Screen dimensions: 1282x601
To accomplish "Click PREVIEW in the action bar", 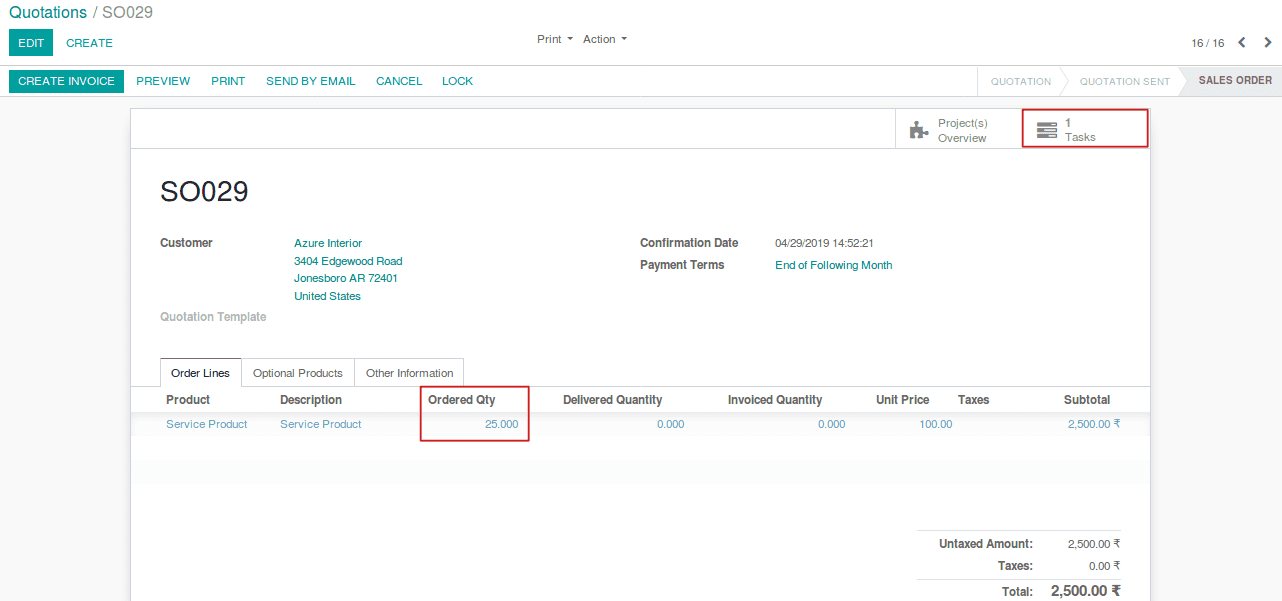I will tap(163, 81).
